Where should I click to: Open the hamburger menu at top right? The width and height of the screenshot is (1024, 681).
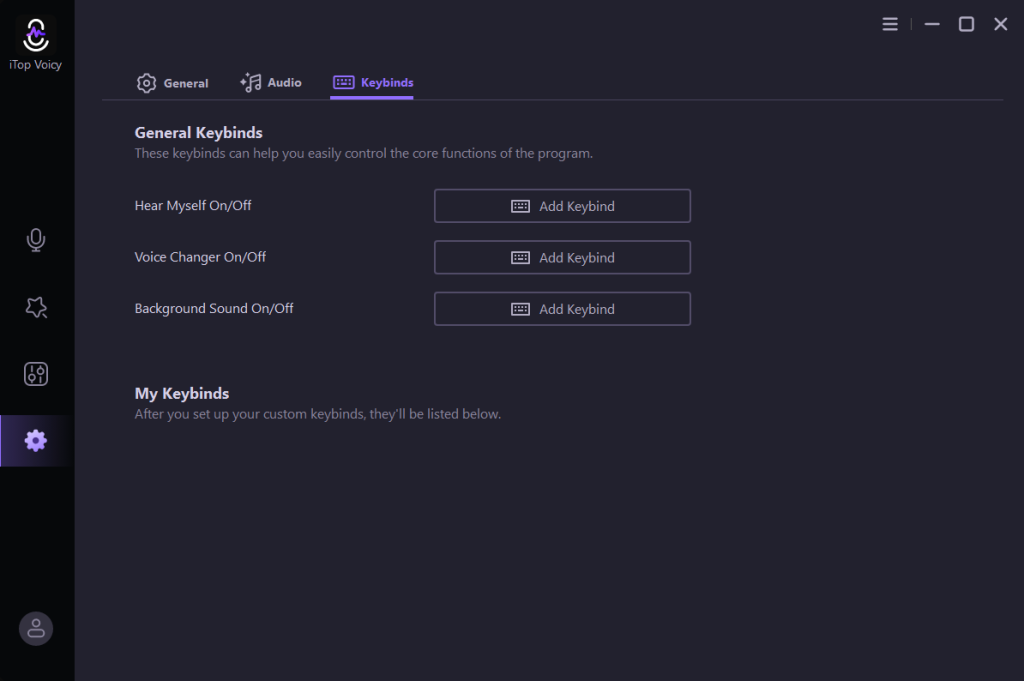890,24
